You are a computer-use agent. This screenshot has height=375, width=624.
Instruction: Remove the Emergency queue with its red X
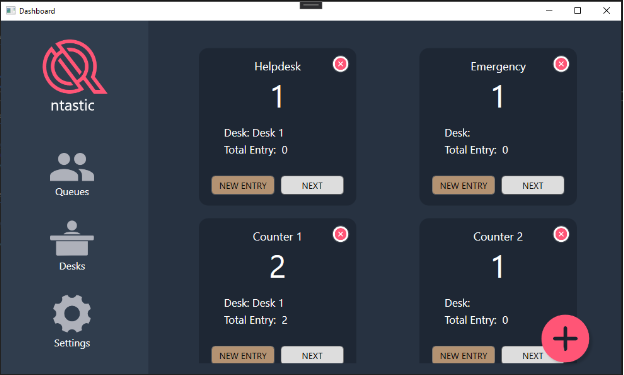pos(561,64)
